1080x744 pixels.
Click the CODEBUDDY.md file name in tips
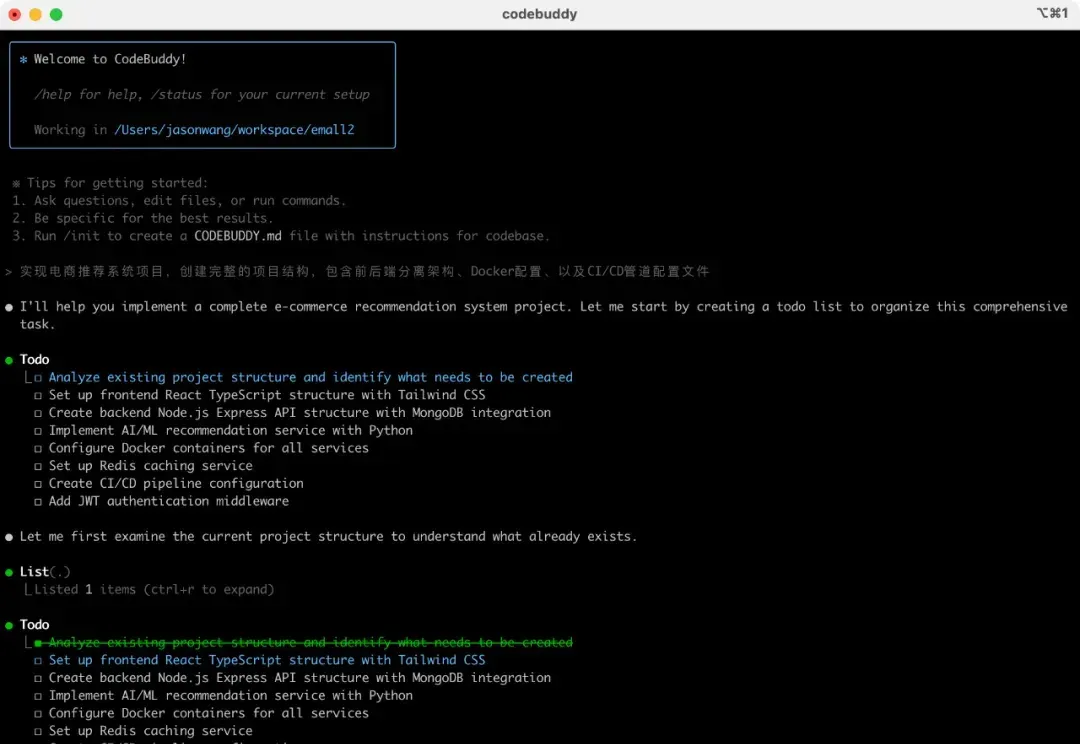coord(238,236)
